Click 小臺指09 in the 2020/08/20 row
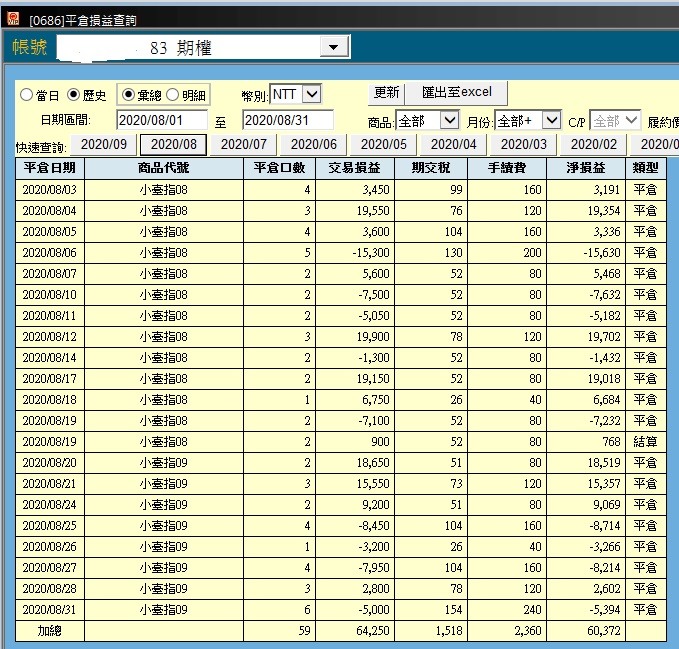679x649 pixels. (x=164, y=463)
